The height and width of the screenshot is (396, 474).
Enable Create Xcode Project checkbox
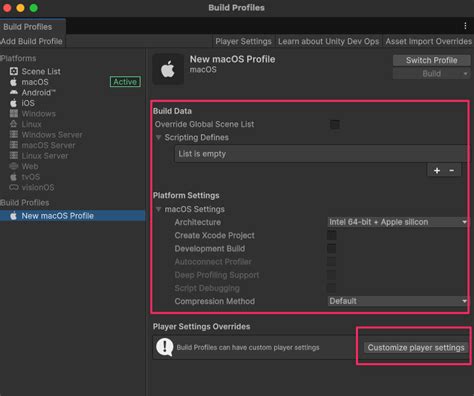332,235
